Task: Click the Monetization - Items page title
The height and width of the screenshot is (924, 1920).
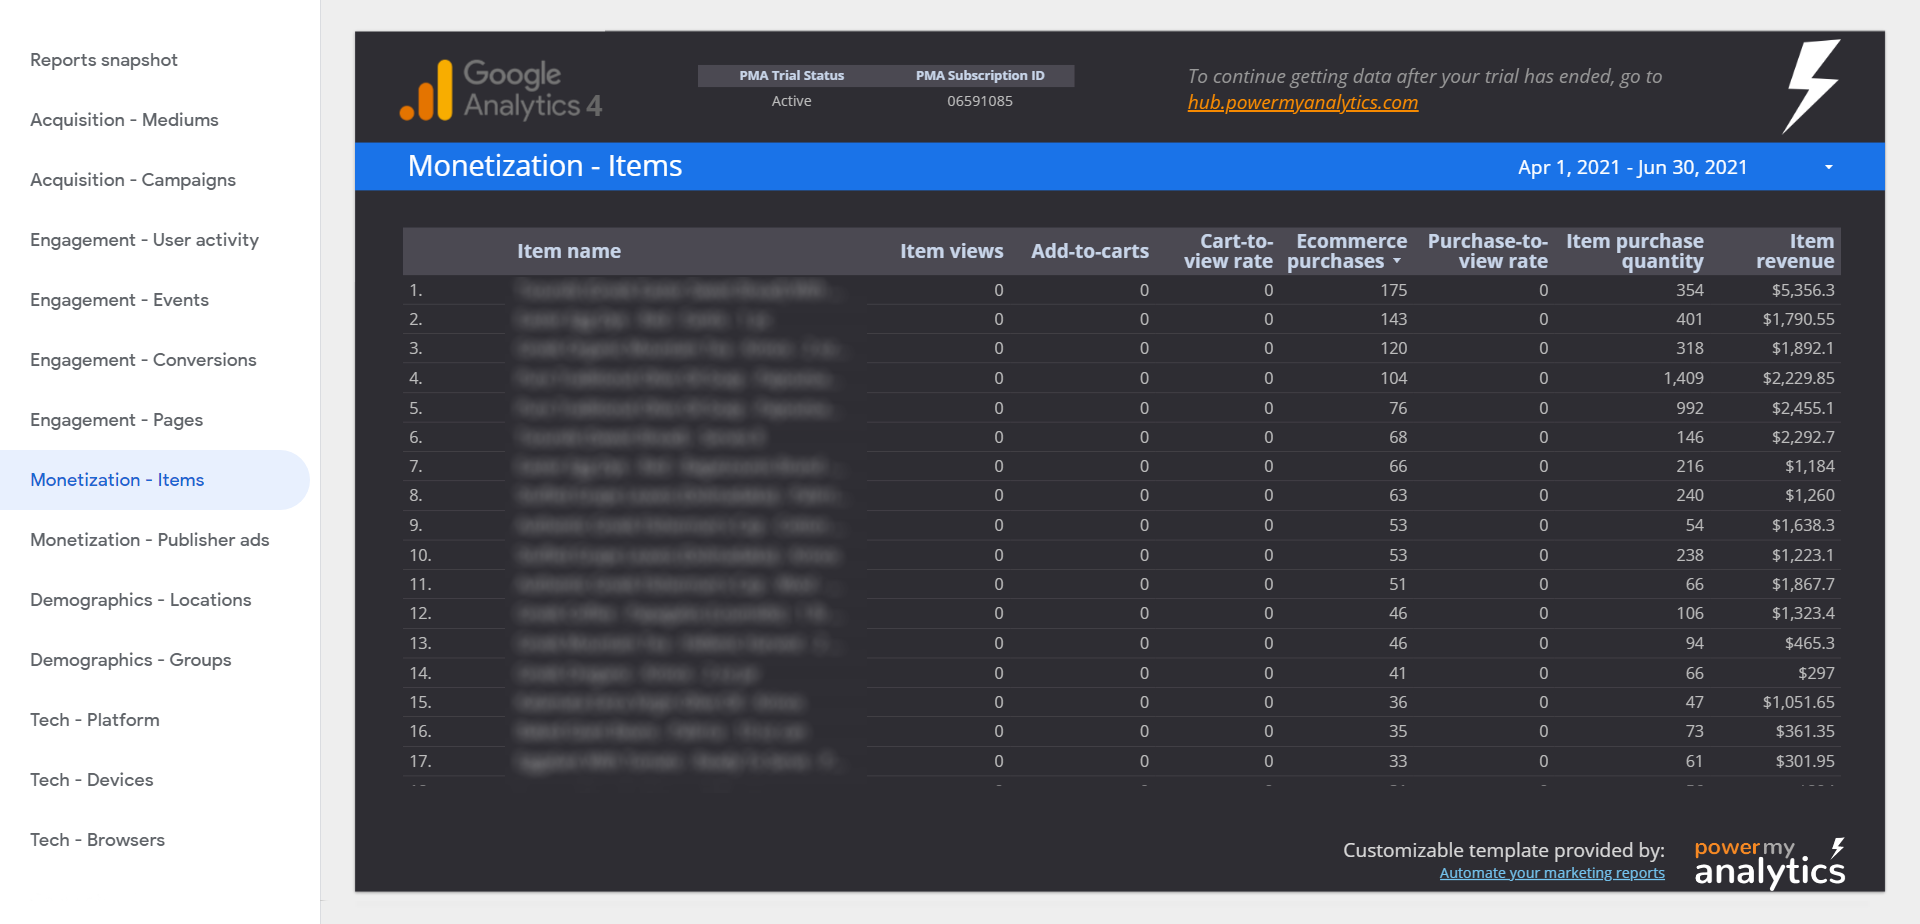Action: click(545, 166)
